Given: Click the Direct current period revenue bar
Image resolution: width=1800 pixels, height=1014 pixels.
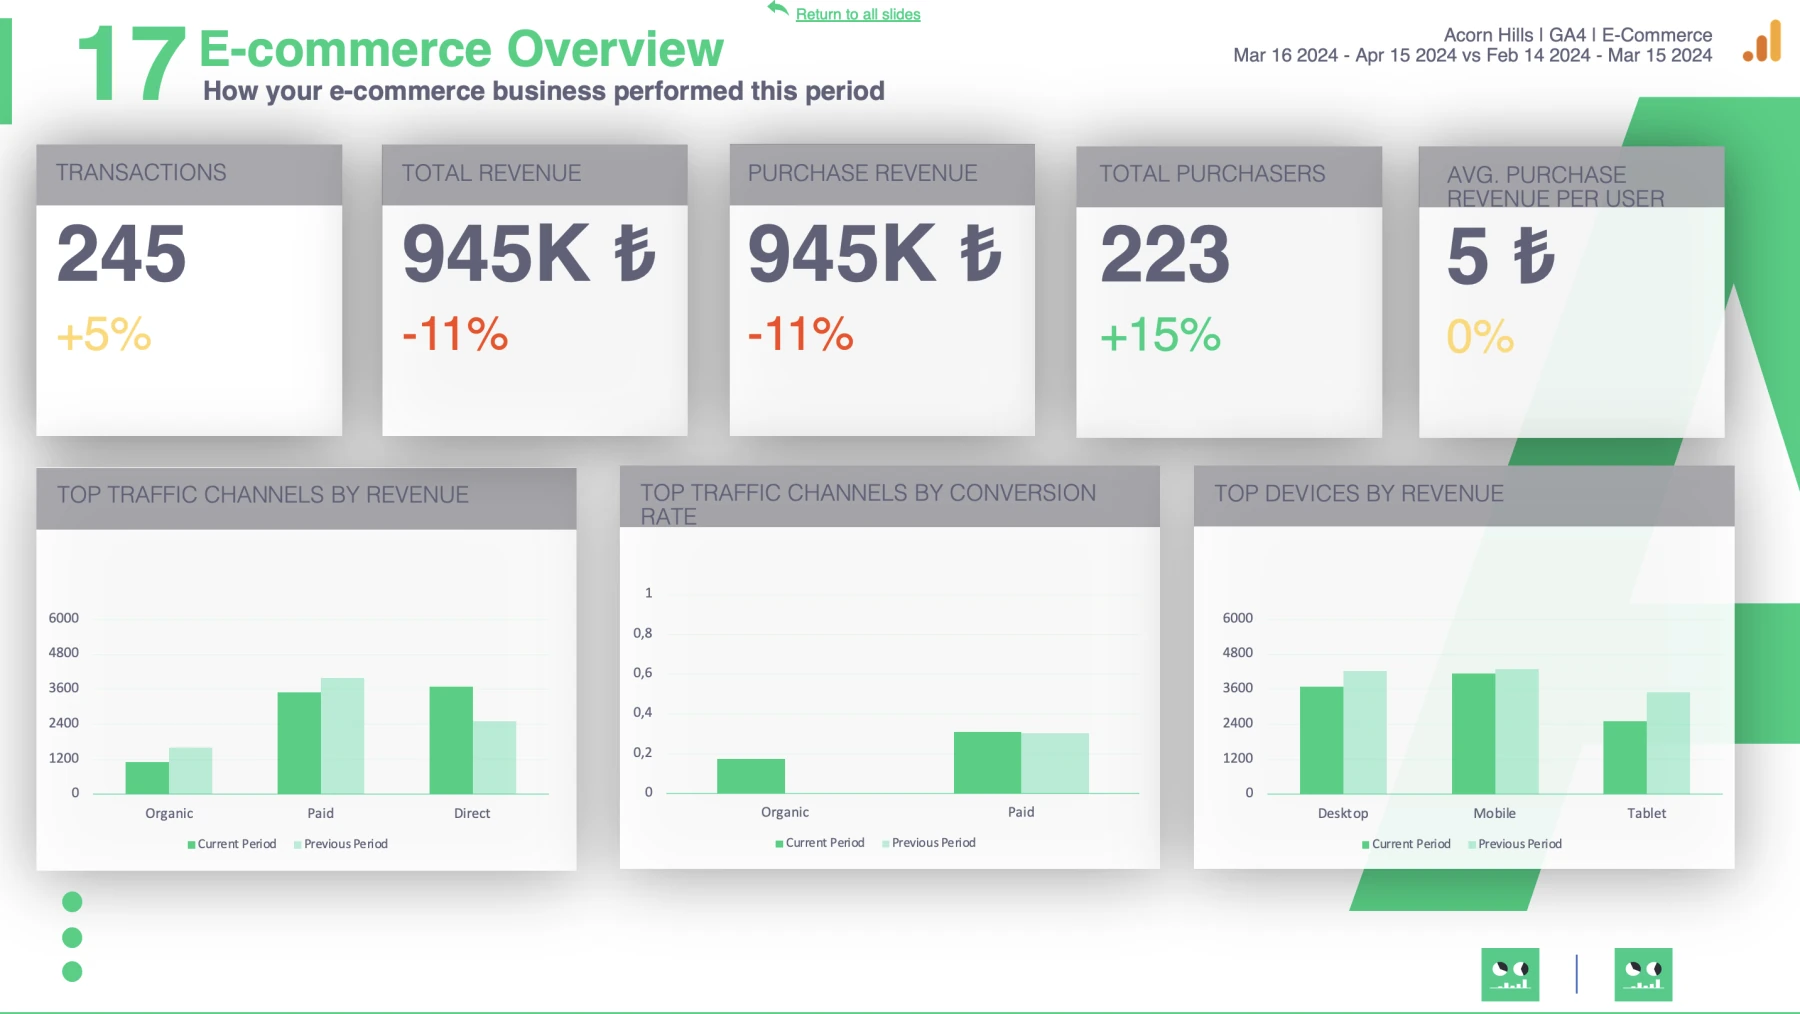Looking at the screenshot, I should click(x=451, y=740).
